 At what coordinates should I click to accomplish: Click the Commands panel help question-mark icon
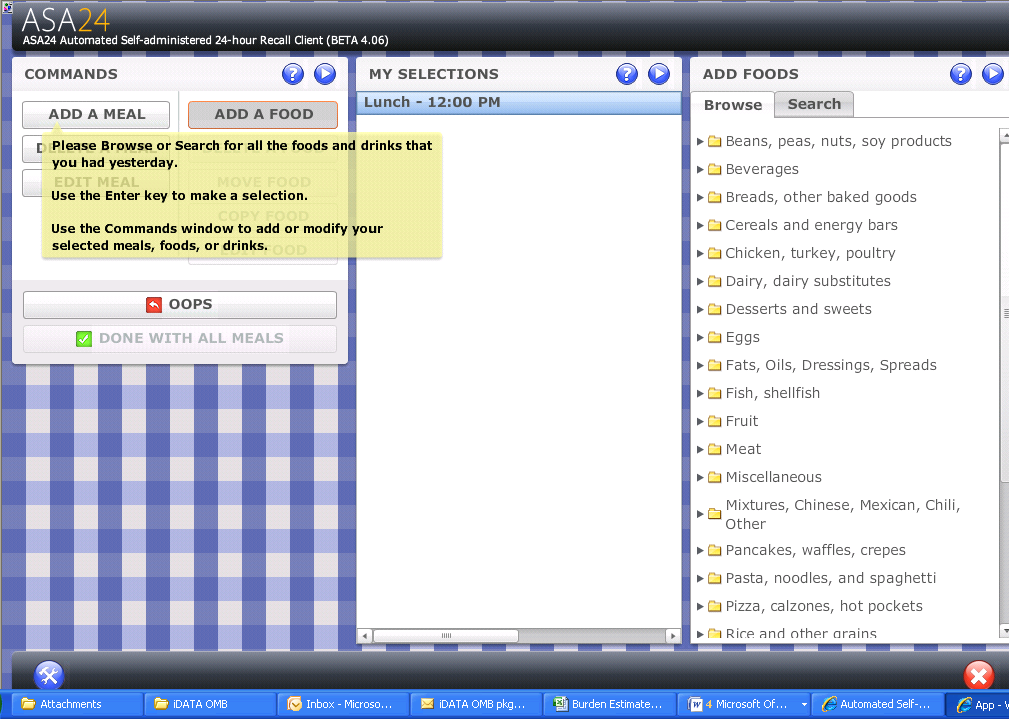tap(292, 74)
